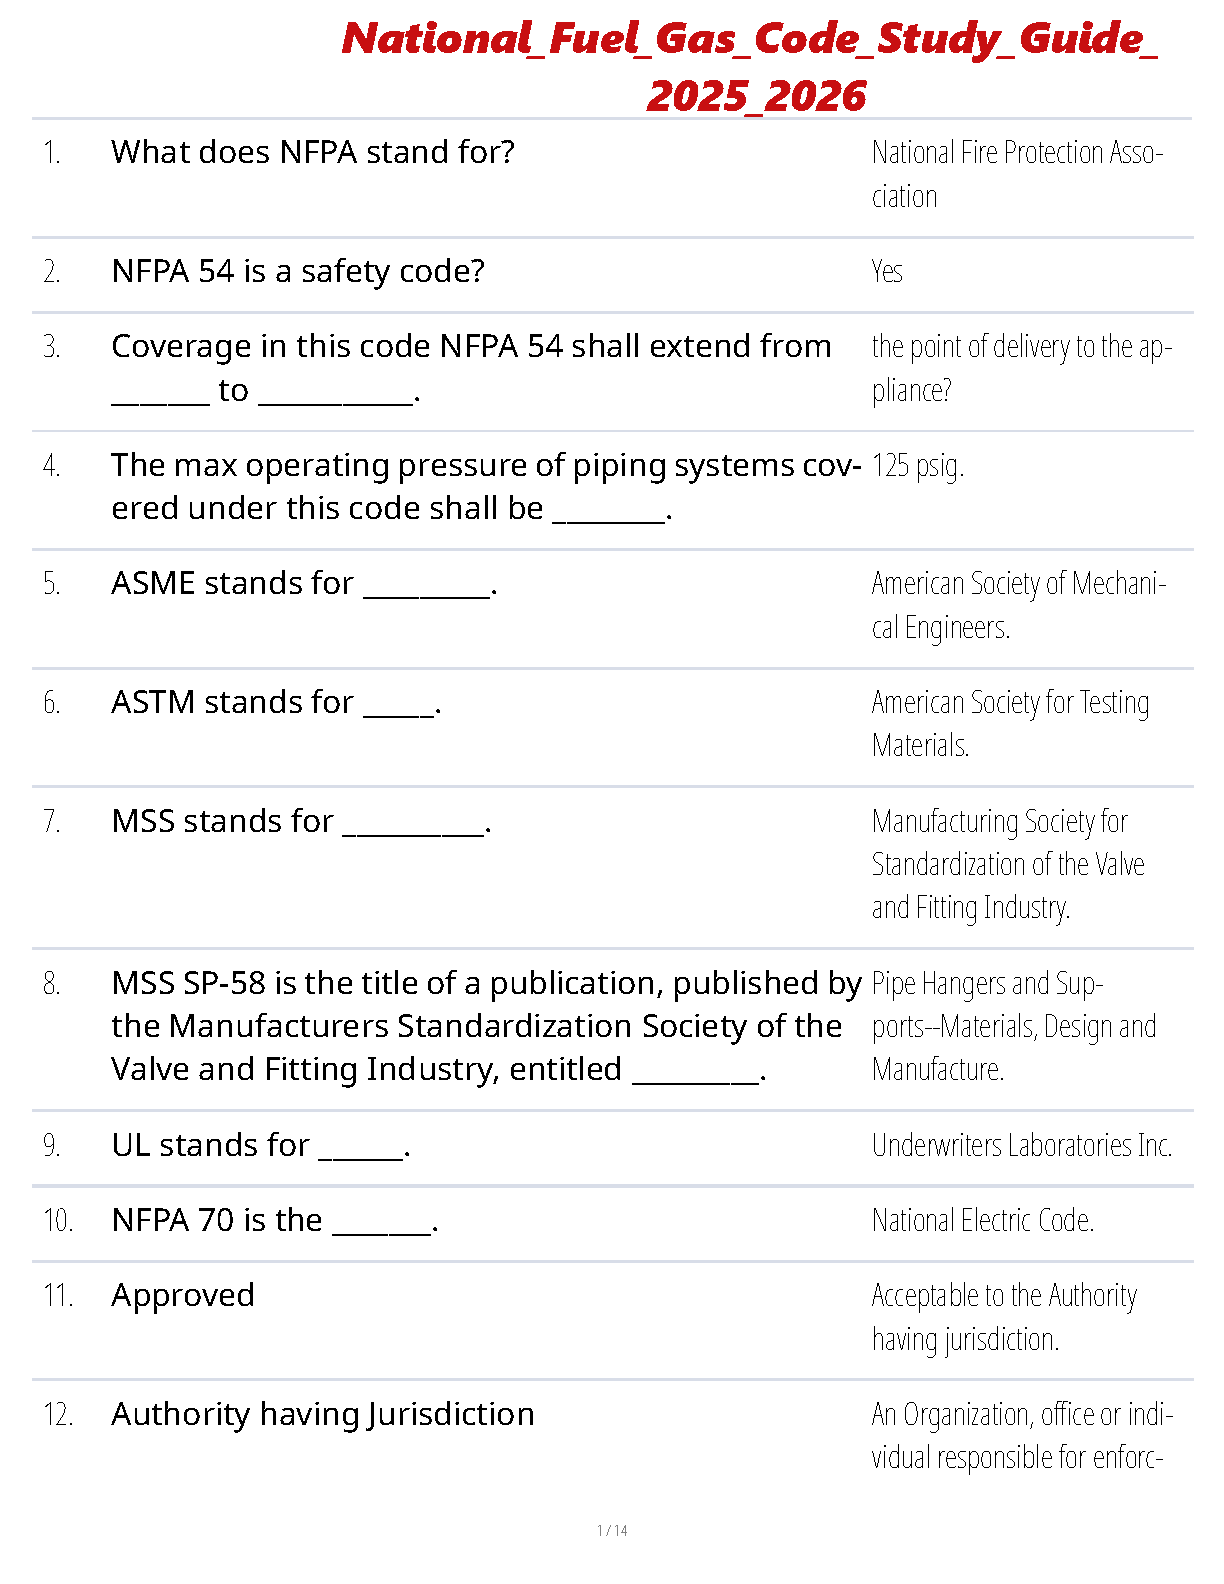Image resolution: width=1224 pixels, height=1584 pixels.
Task: Click the answer 'National Fire Protection Association'
Action: [x=1016, y=174]
